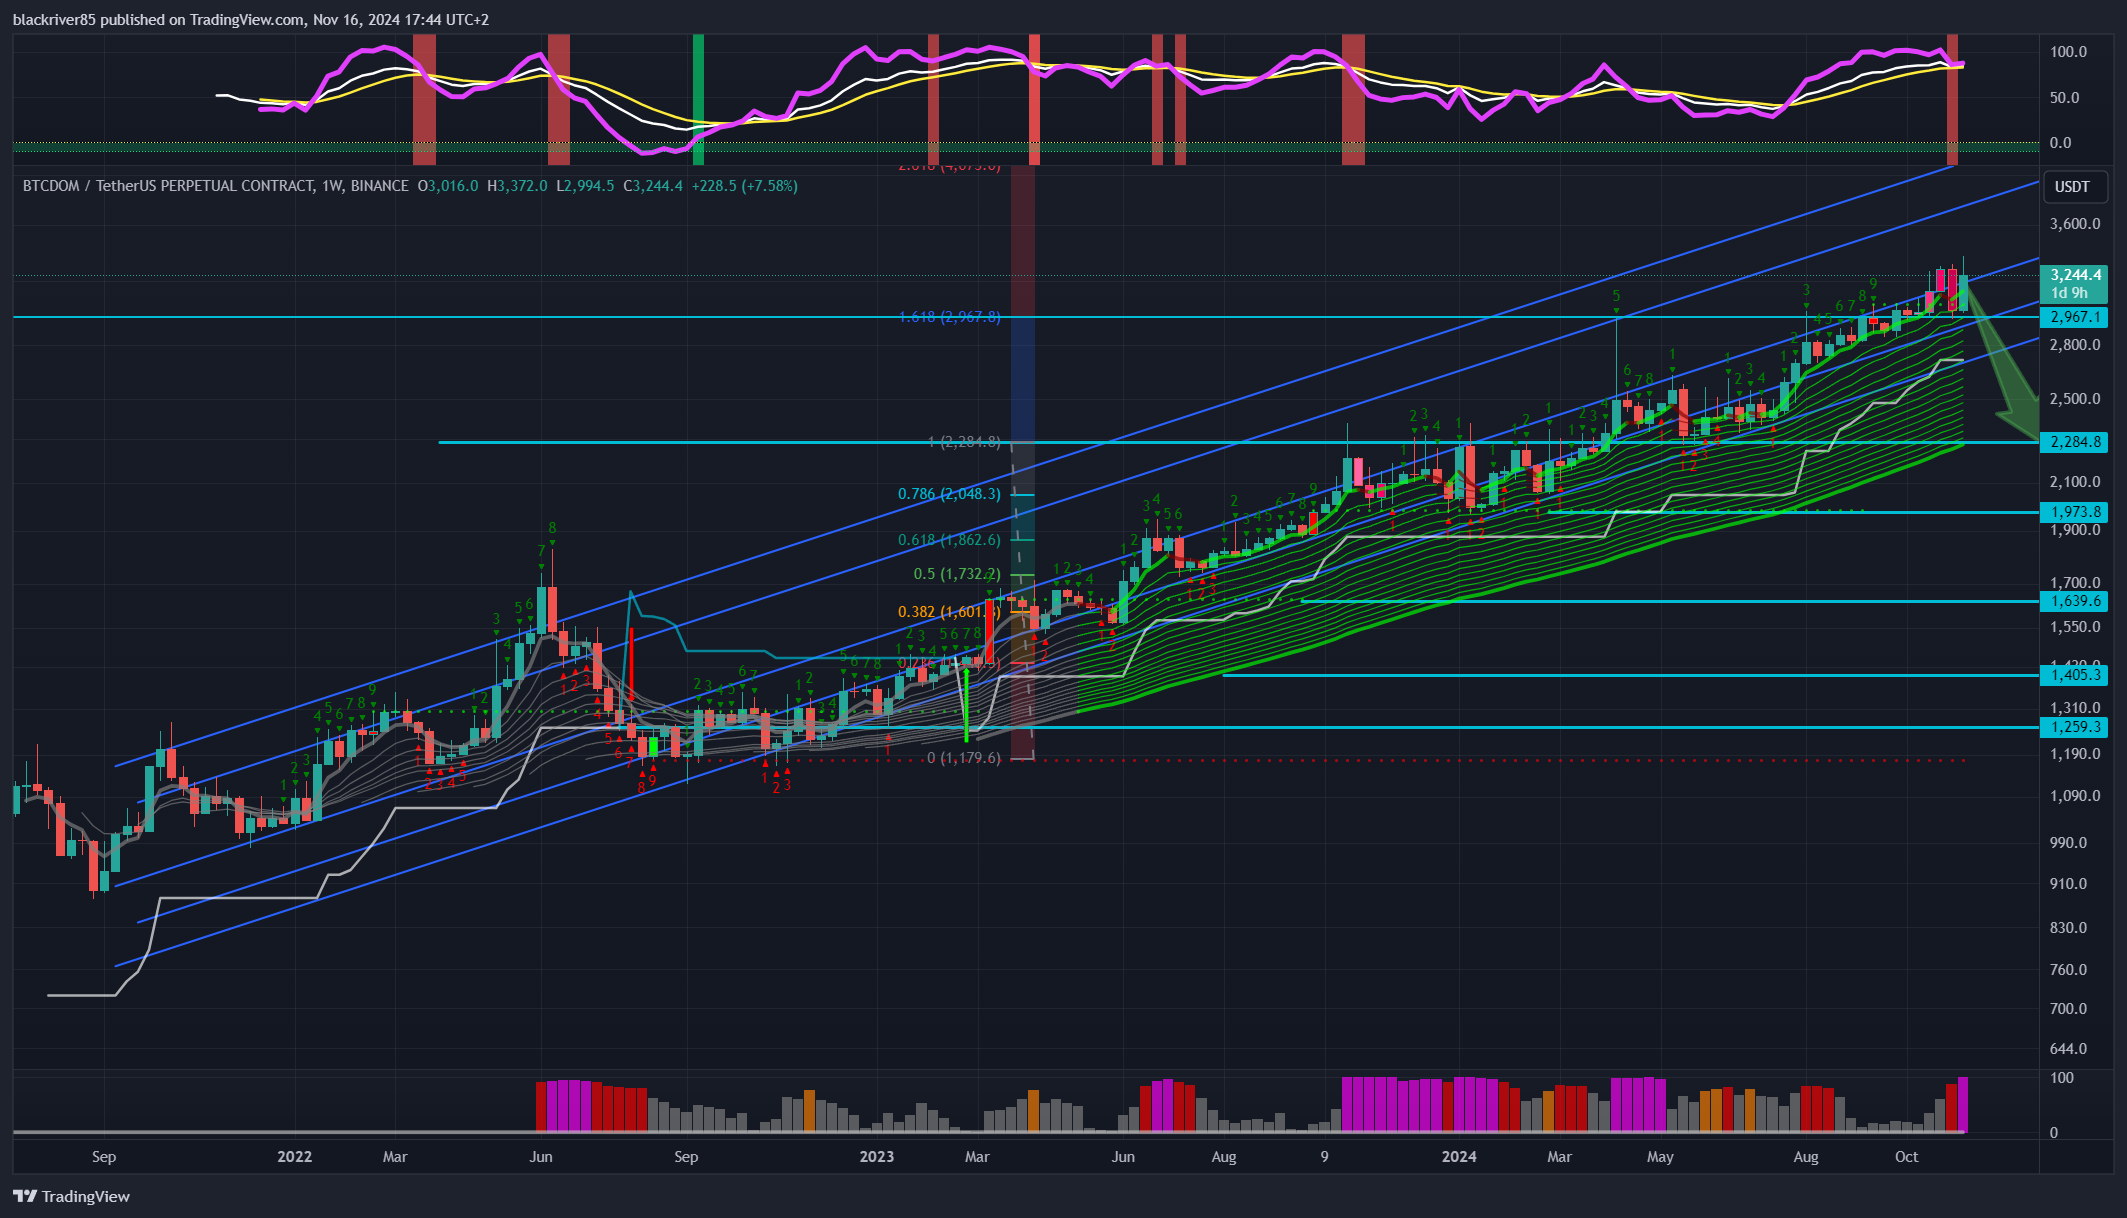Click the open value O3,016.0
The width and height of the screenshot is (2127, 1218).
pyautogui.click(x=448, y=186)
